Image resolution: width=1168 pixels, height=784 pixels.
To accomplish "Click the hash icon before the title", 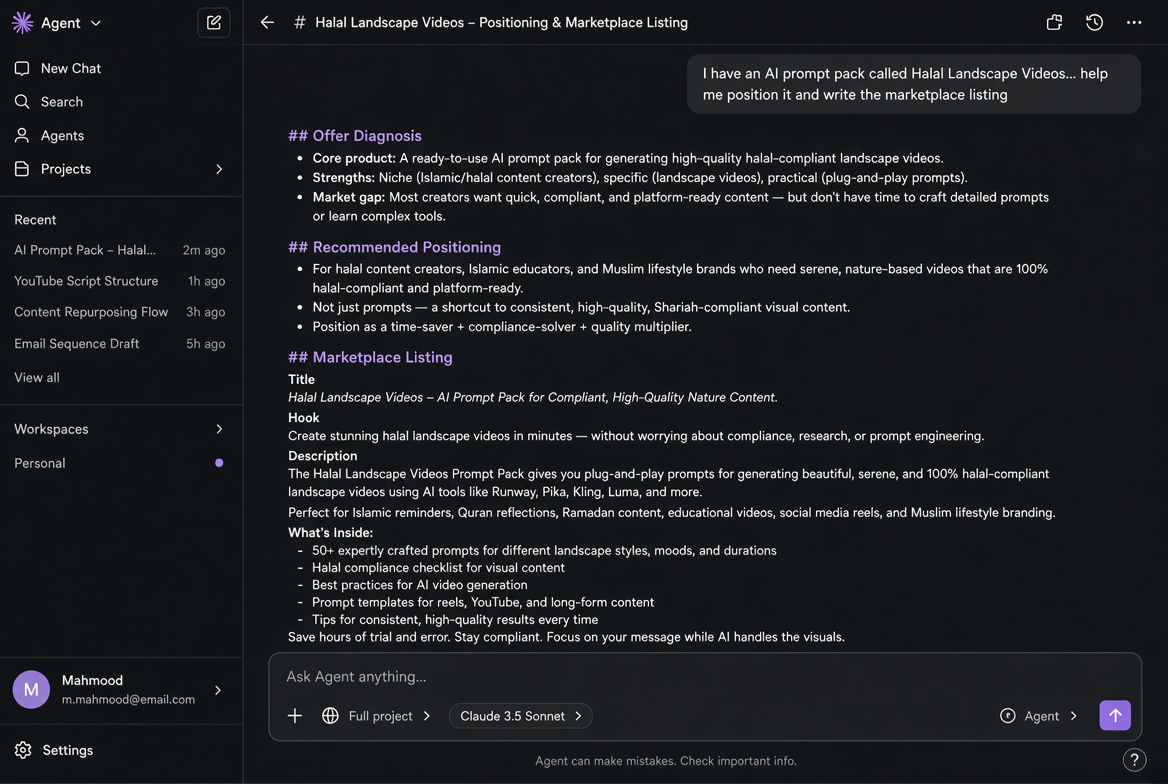I will [299, 22].
